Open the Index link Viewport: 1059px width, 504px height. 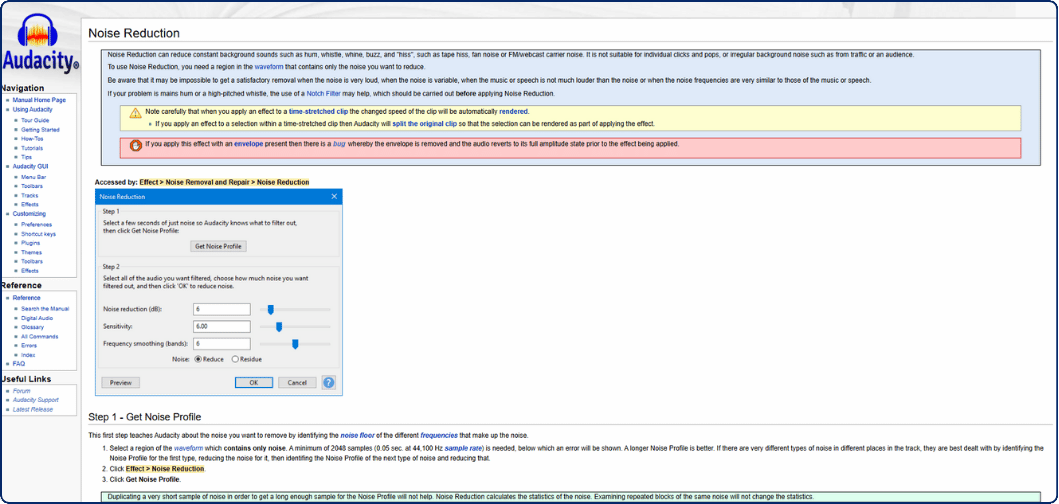coord(28,355)
